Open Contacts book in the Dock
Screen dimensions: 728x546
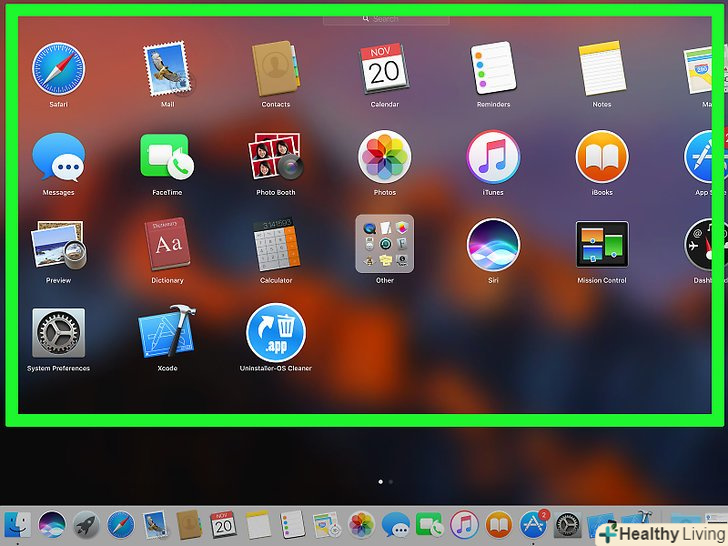point(189,525)
